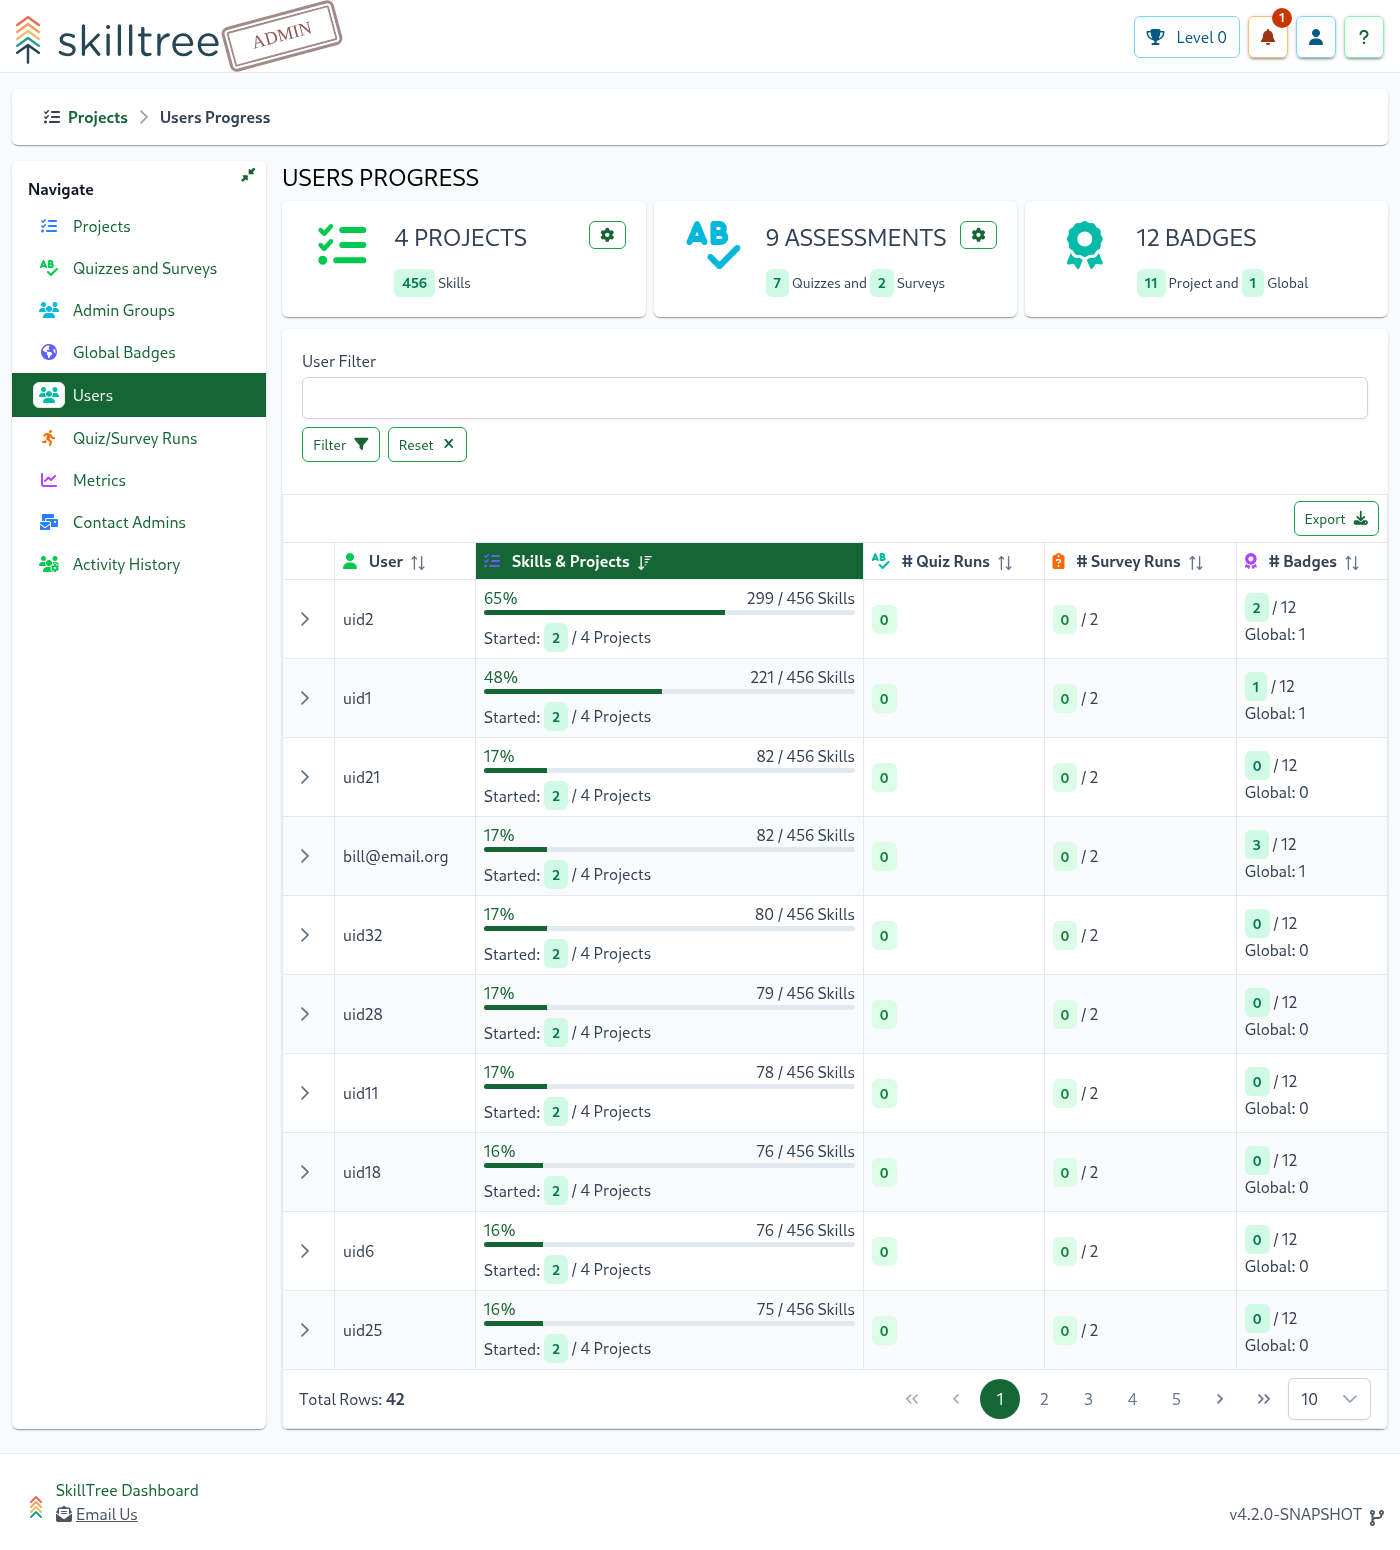Toggle sorting on the # Badges column
Viewport: 1400px width, 1550px height.
tap(1353, 562)
